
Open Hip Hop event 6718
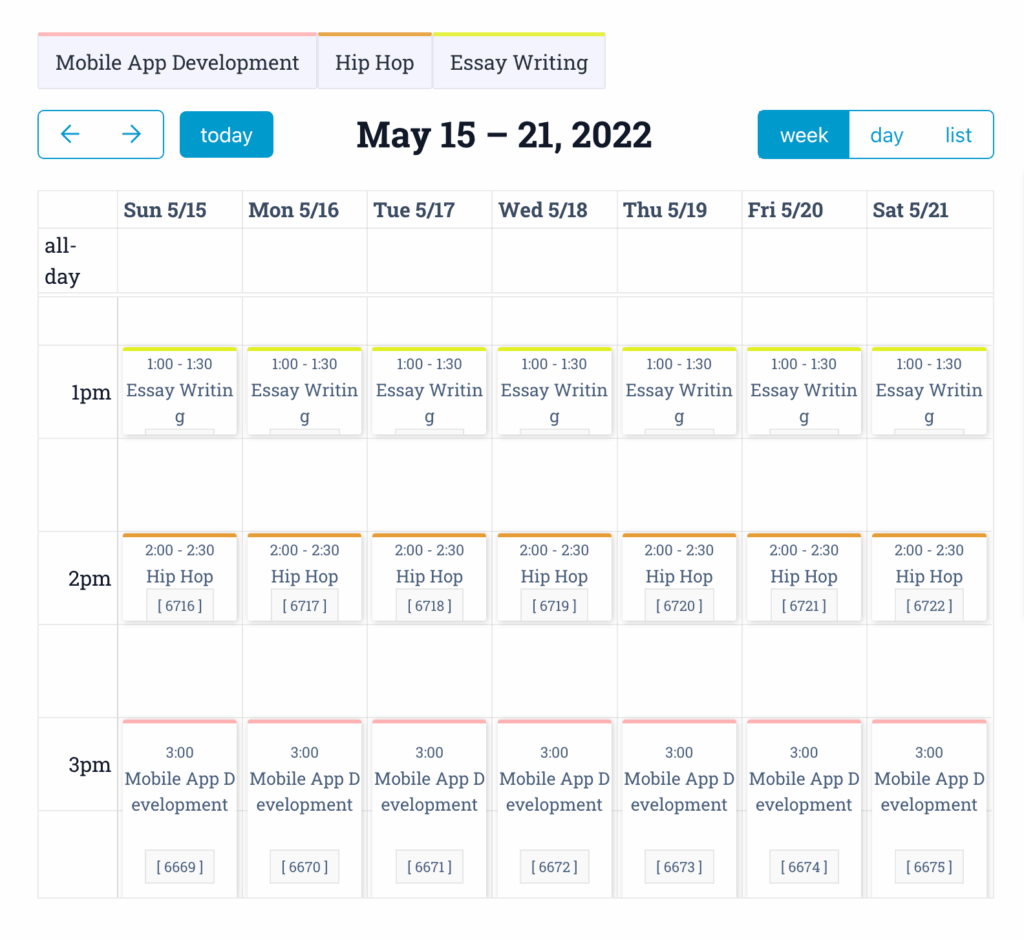pyautogui.click(x=429, y=577)
